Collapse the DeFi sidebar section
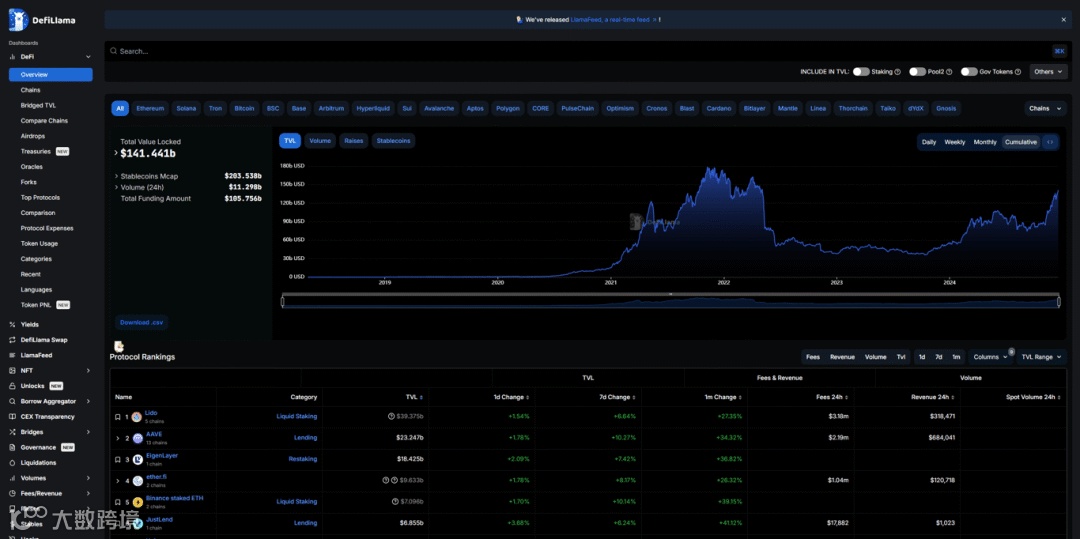The width and height of the screenshot is (1080, 539). coord(88,56)
